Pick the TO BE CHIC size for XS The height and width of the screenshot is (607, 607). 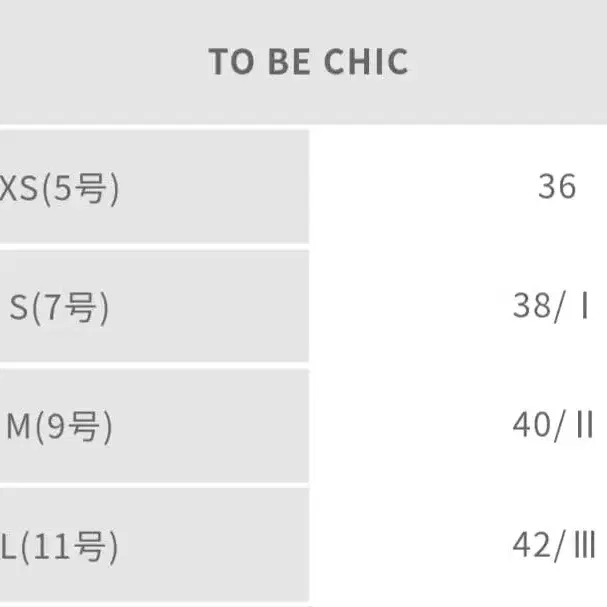point(556,187)
